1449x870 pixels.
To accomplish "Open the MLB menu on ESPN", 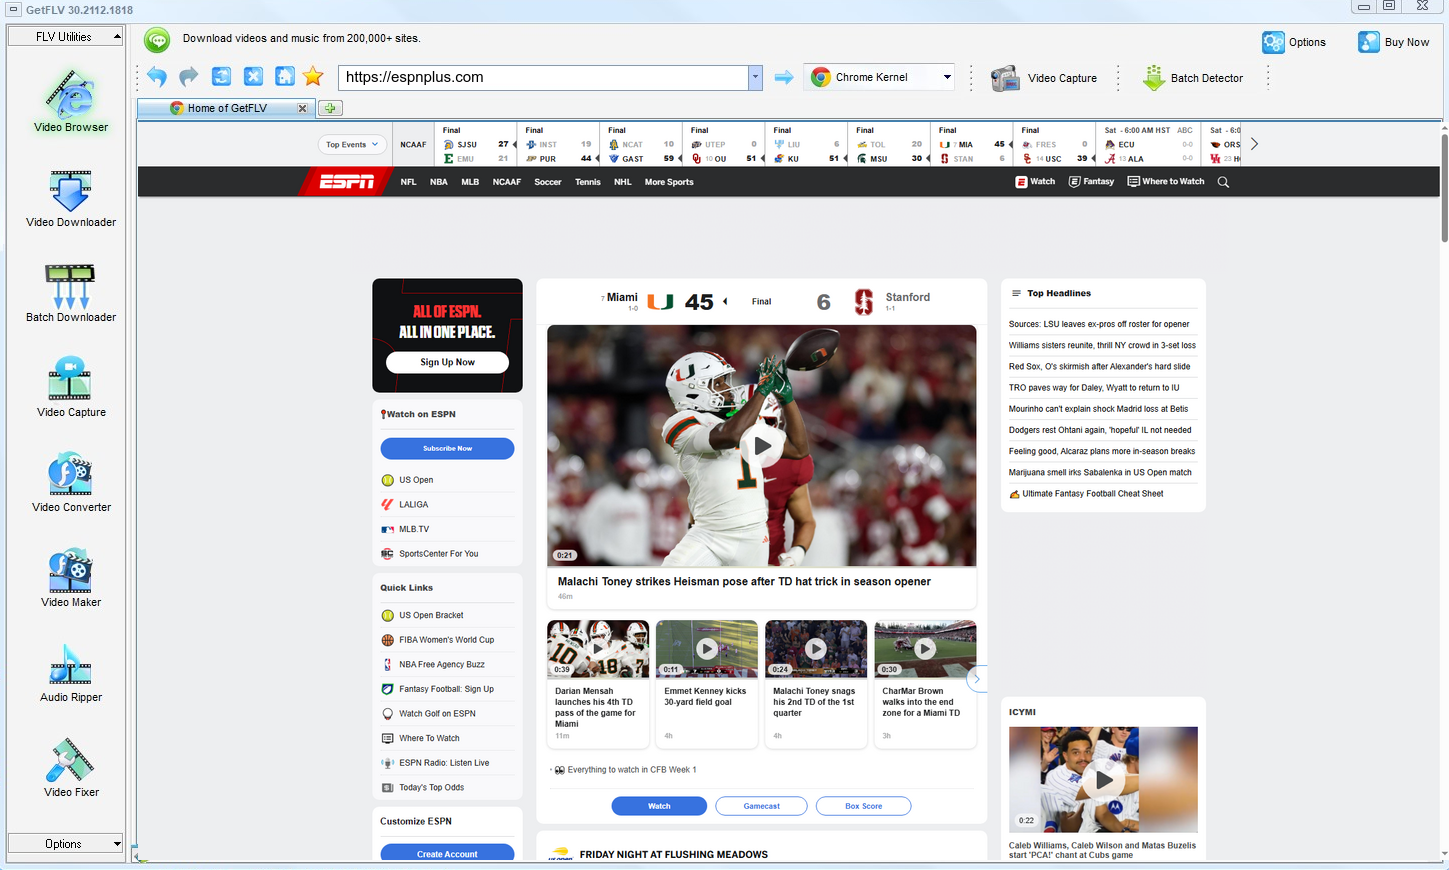I will click(470, 182).
